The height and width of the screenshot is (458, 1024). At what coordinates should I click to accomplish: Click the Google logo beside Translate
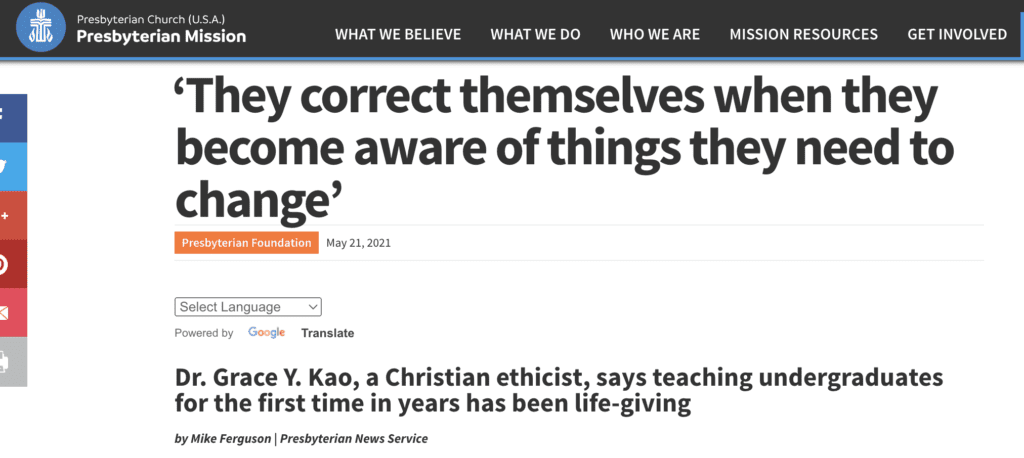266,333
